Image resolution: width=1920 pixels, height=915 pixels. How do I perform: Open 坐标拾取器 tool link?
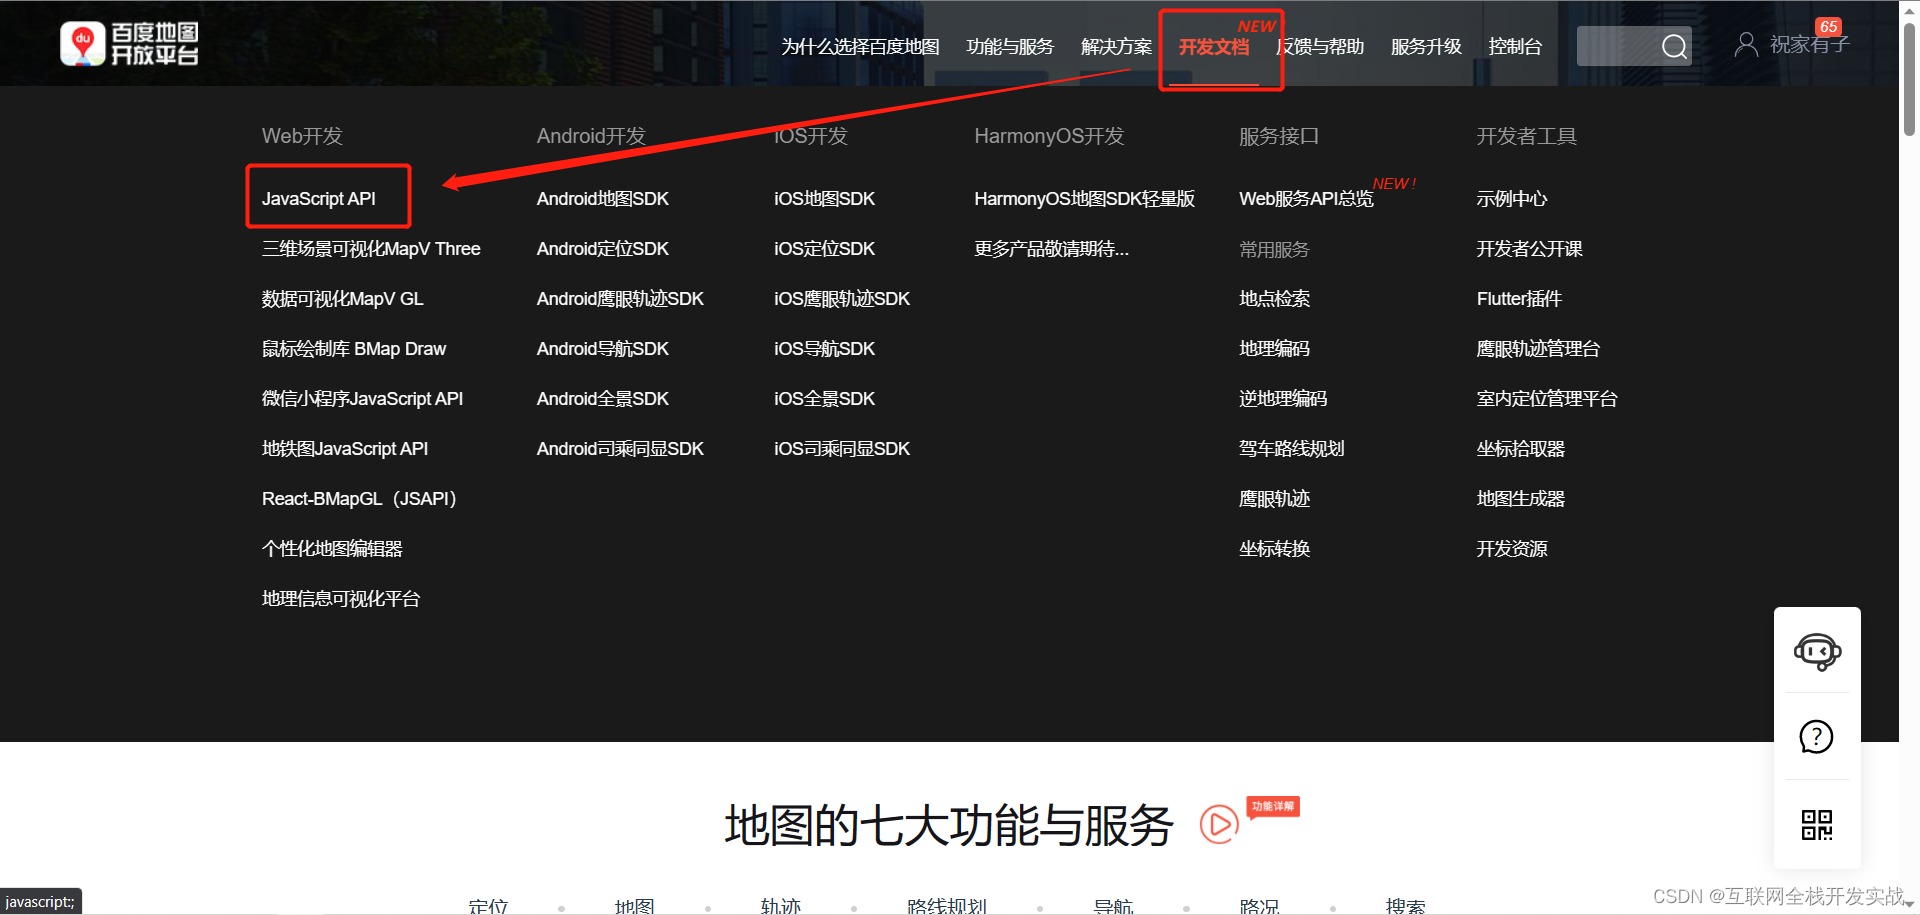1521,449
